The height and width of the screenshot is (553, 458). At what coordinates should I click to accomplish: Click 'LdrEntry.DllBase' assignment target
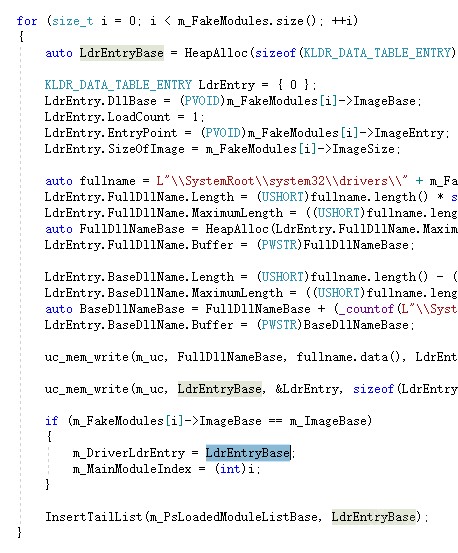click(x=100, y=101)
